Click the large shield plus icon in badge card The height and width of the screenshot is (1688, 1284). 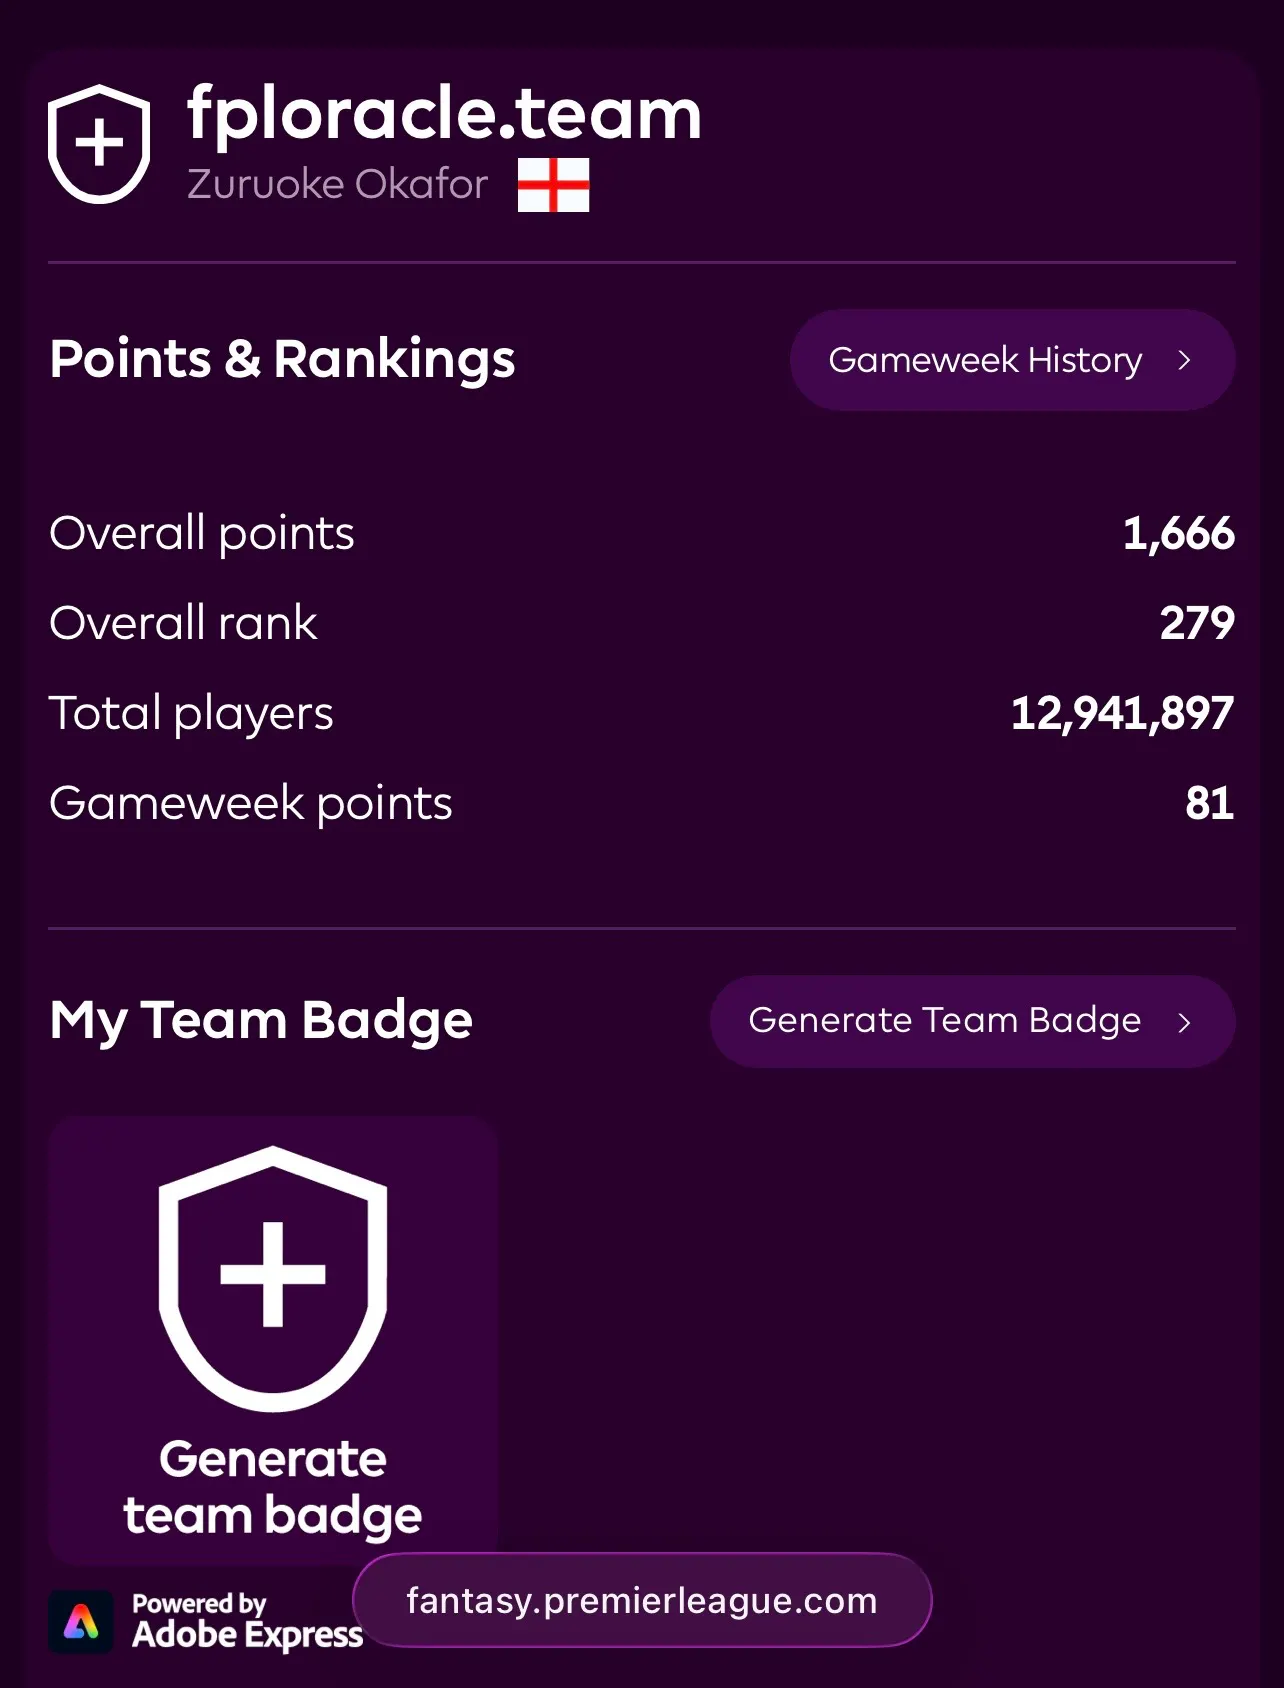coord(273,1278)
